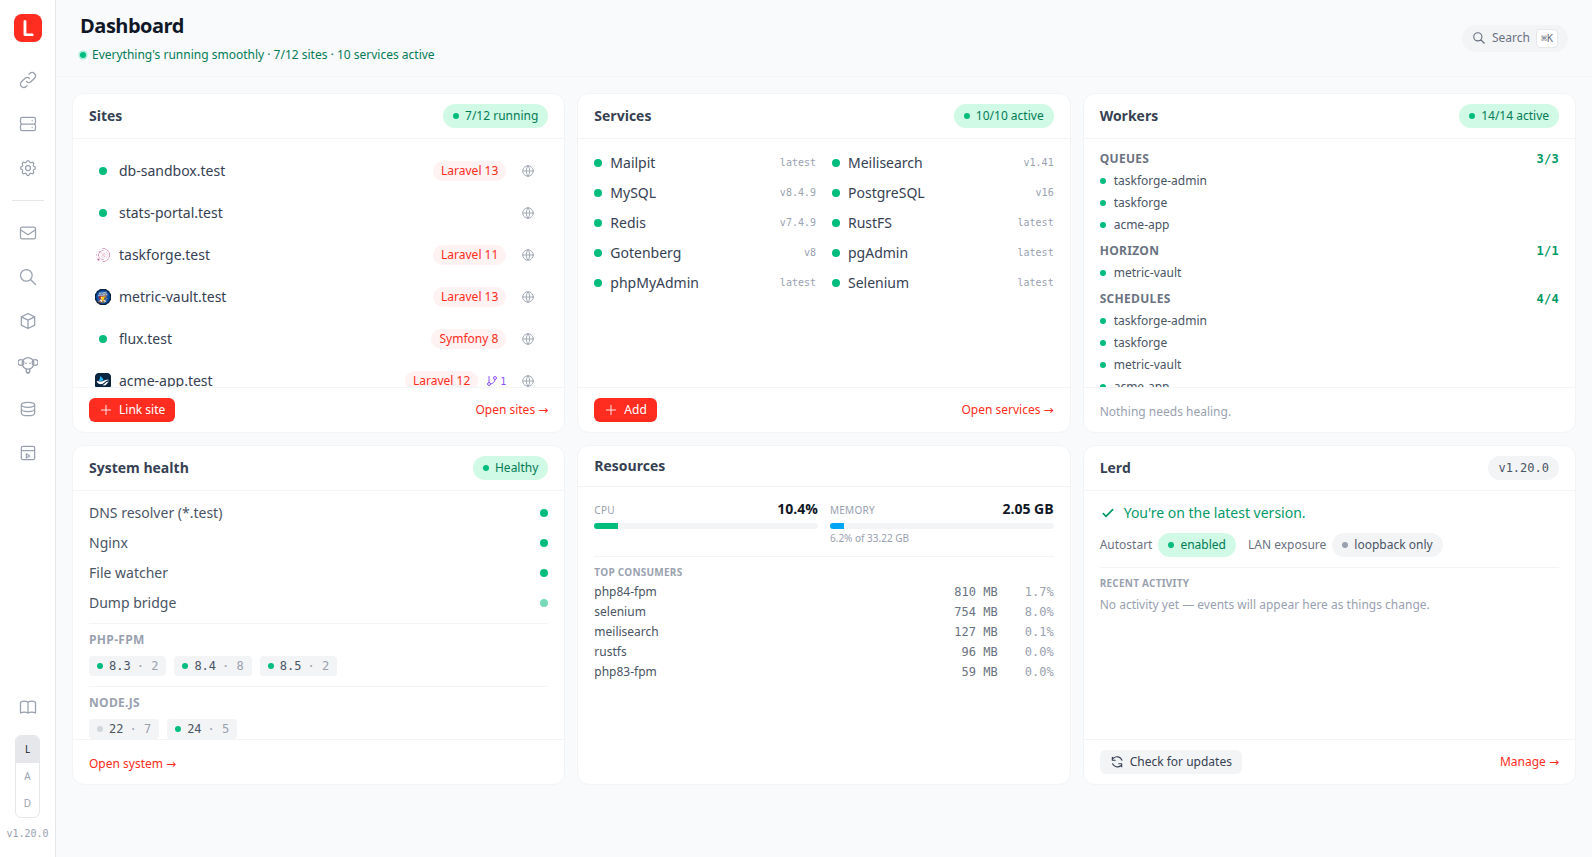The image size is (1592, 857).
Task: Click the 10/10 active services badge
Action: click(x=1004, y=116)
